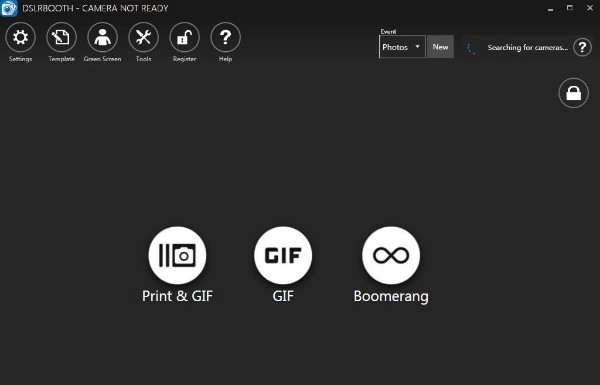This screenshot has height=385, width=600.
Task: Create a New event
Action: pyautogui.click(x=440, y=47)
